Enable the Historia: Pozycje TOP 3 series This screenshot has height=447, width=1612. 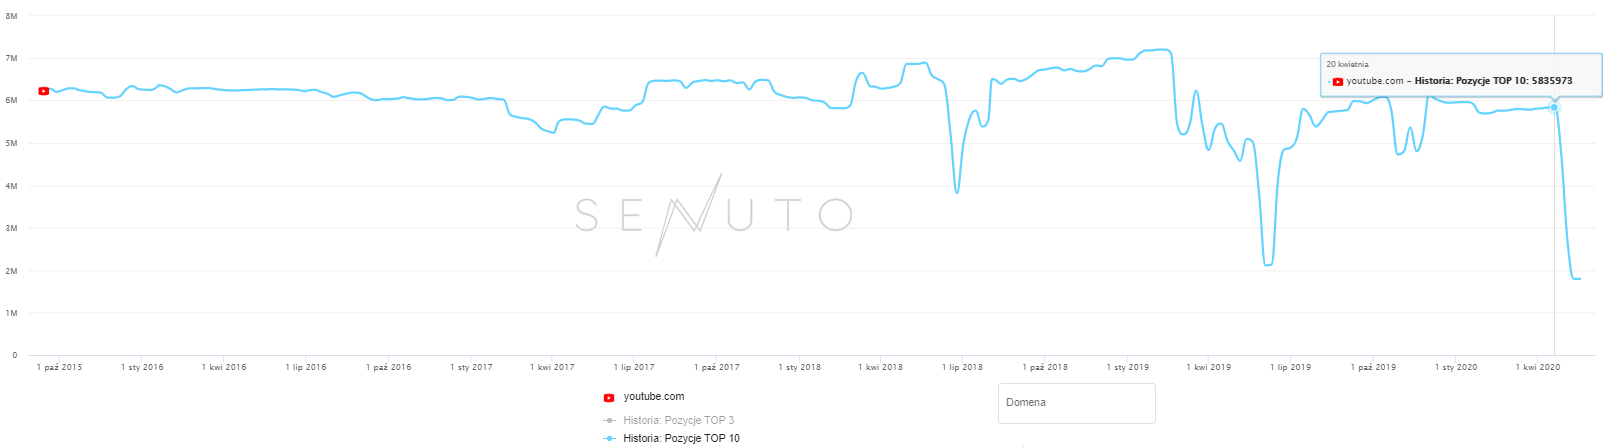[678, 420]
